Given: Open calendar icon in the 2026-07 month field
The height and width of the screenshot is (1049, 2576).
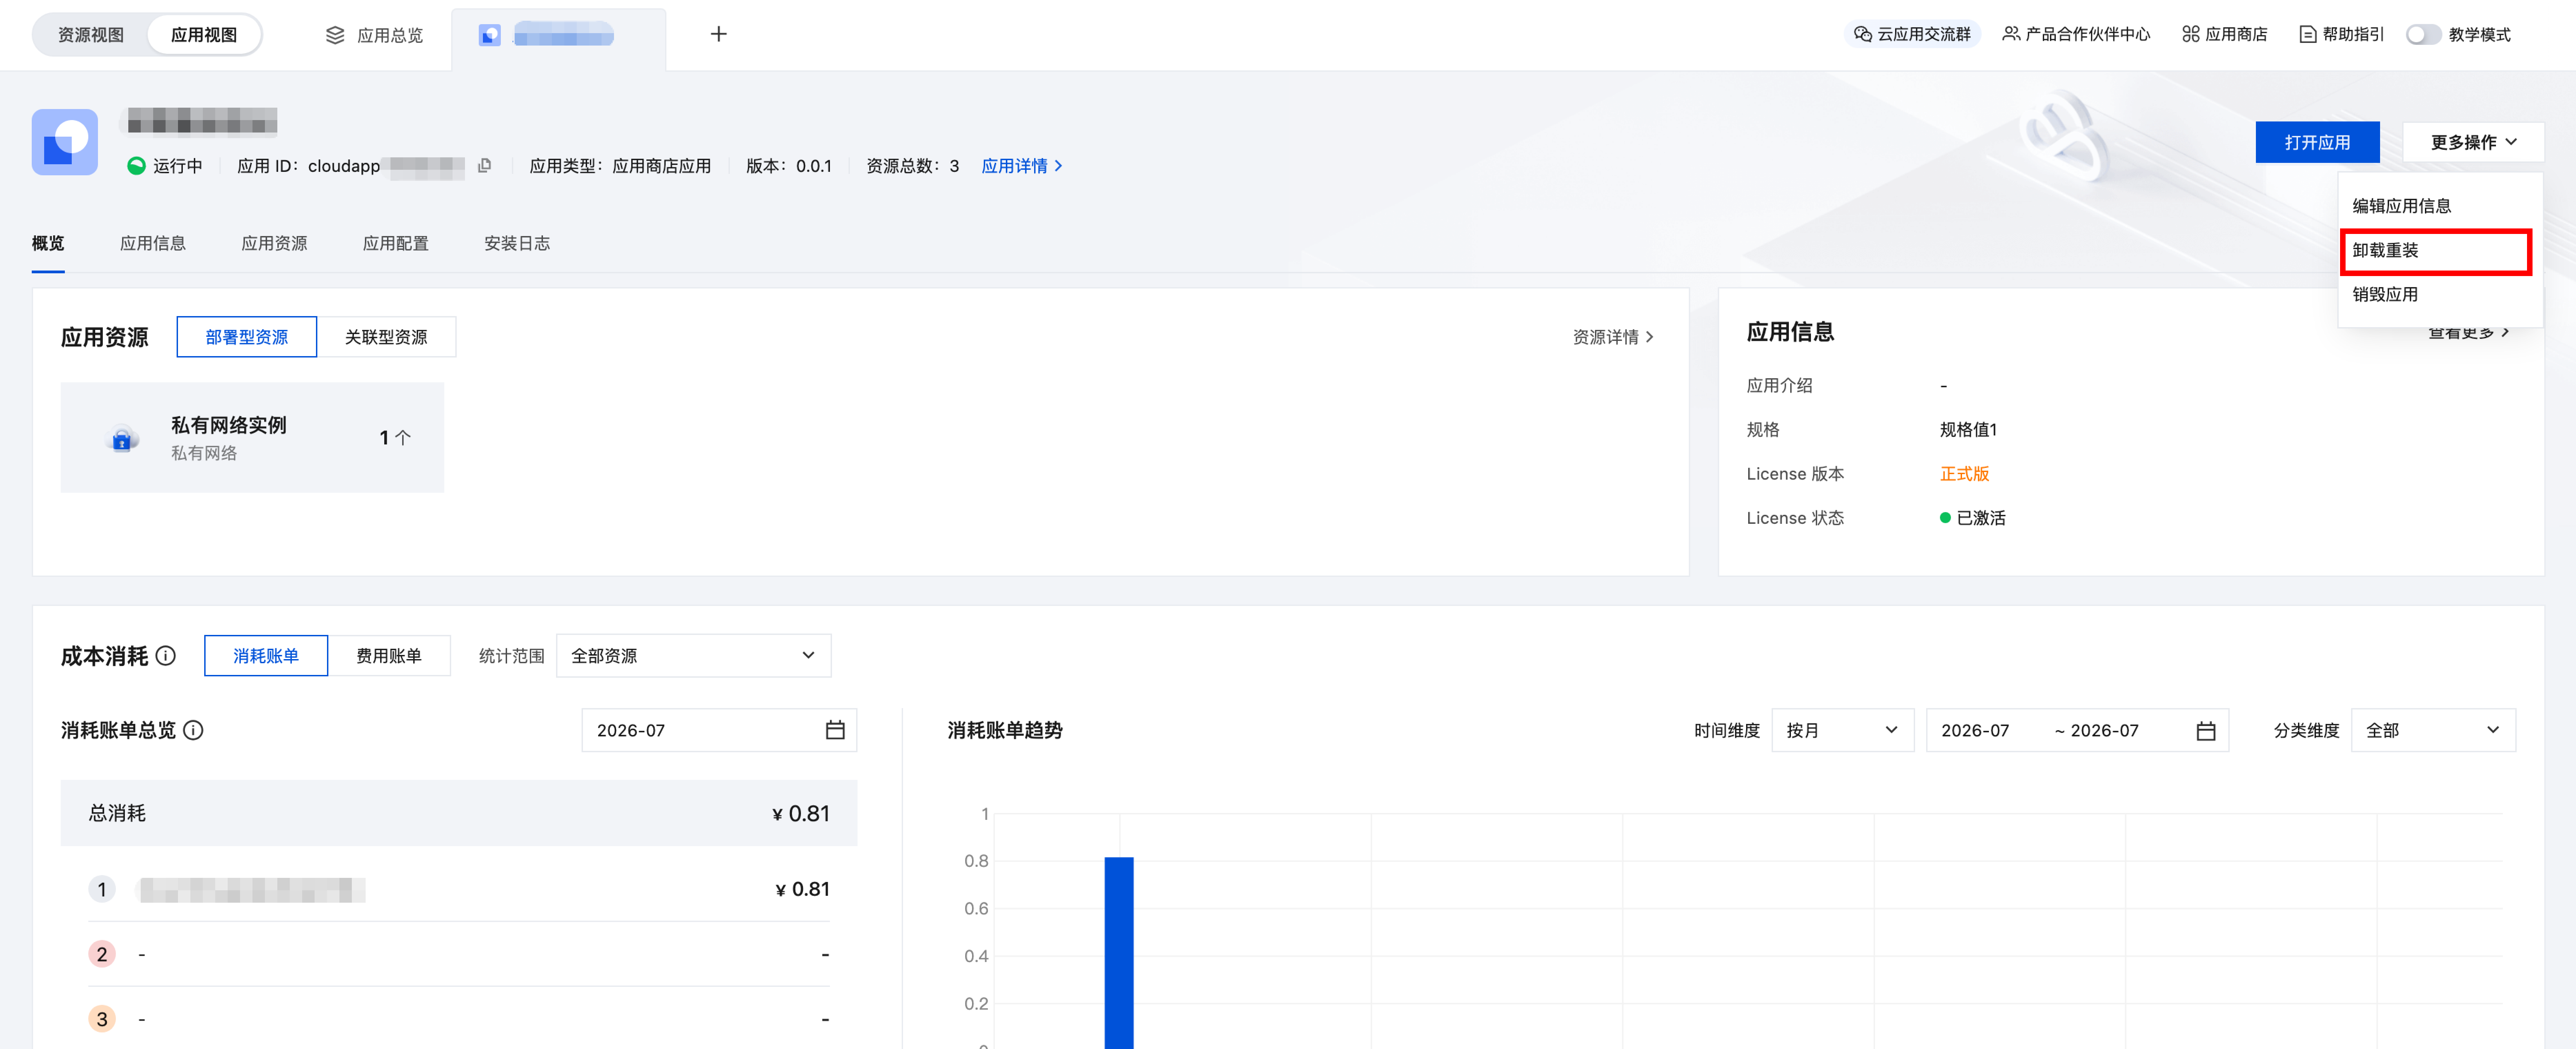Looking at the screenshot, I should (x=835, y=730).
